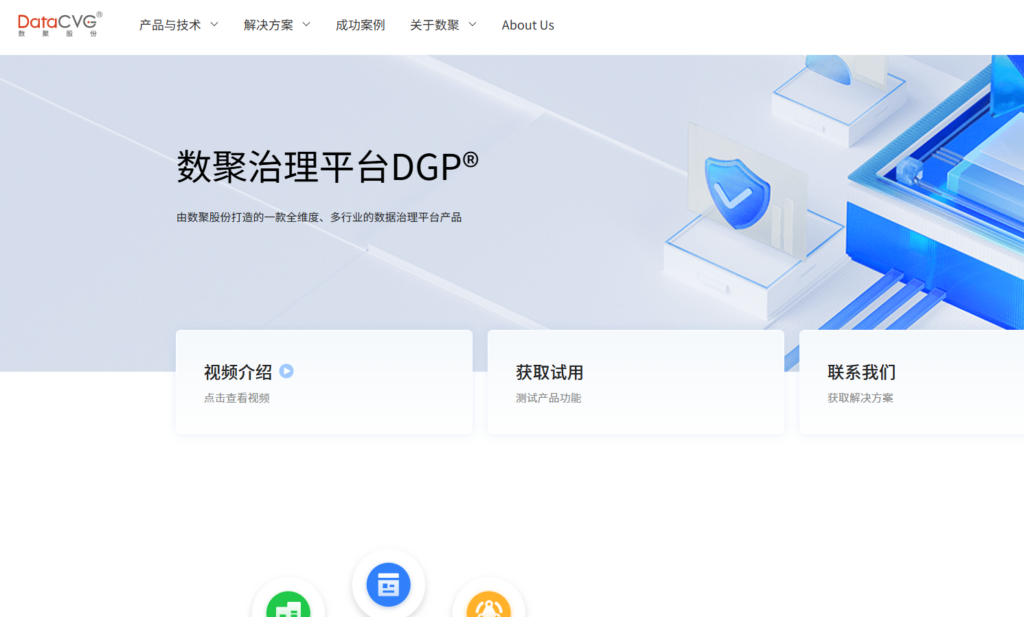The height and width of the screenshot is (617, 1024).
Task: Click 点击查看视频 link text
Action: point(240,397)
